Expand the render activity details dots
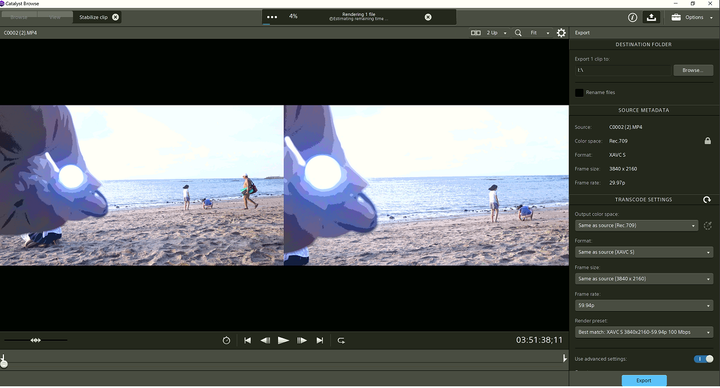 (272, 17)
